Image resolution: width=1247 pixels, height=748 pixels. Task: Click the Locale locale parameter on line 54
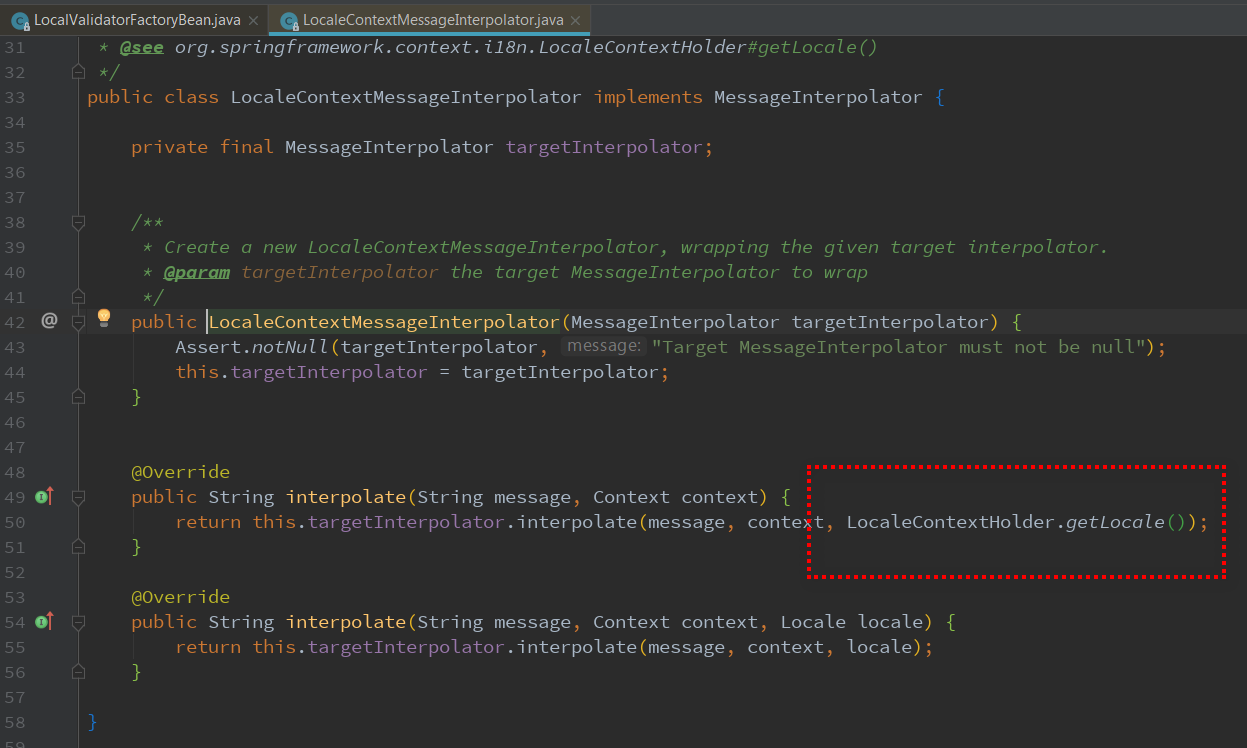[852, 622]
